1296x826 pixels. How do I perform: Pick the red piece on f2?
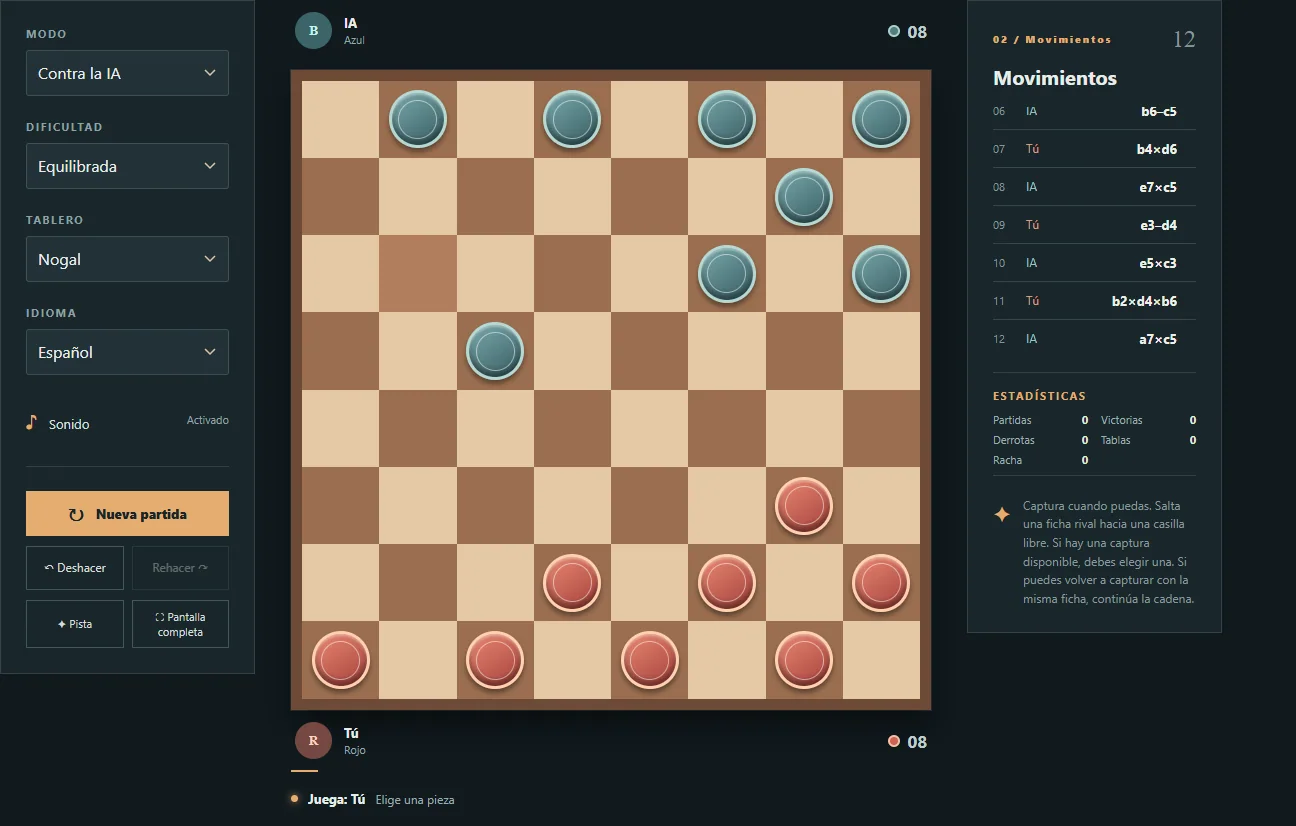727,583
